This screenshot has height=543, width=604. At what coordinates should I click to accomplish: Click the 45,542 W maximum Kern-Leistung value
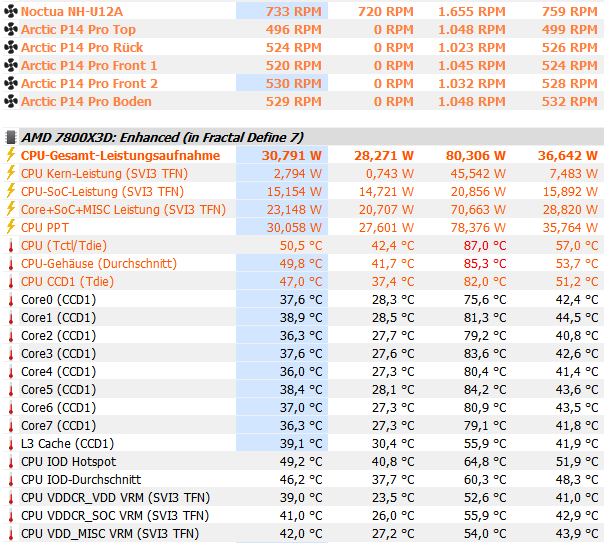[x=478, y=174]
